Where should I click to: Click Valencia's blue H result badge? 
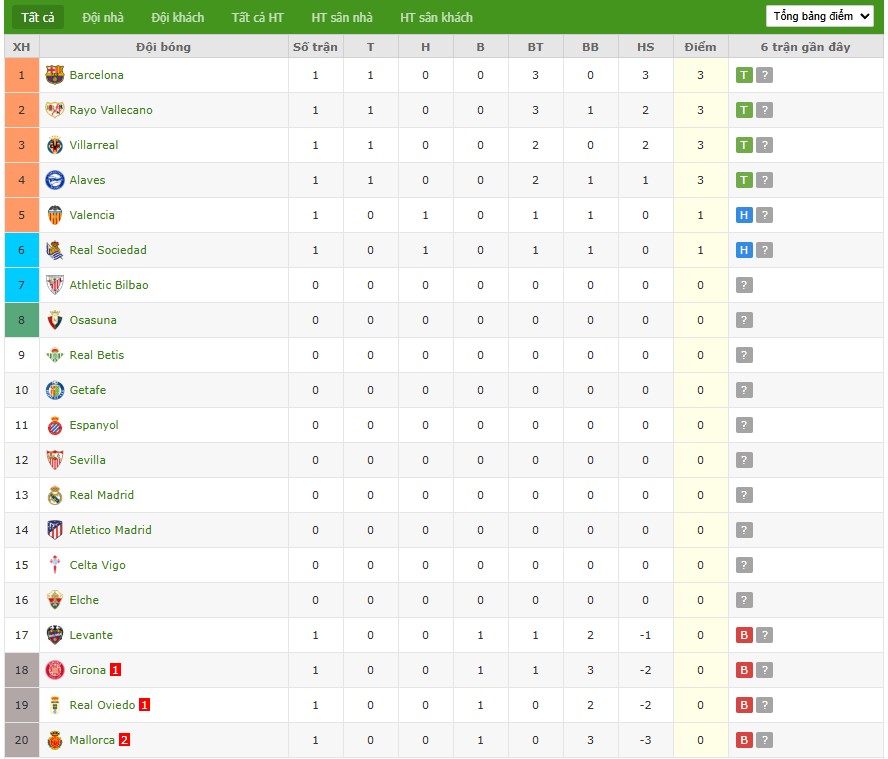coord(744,215)
